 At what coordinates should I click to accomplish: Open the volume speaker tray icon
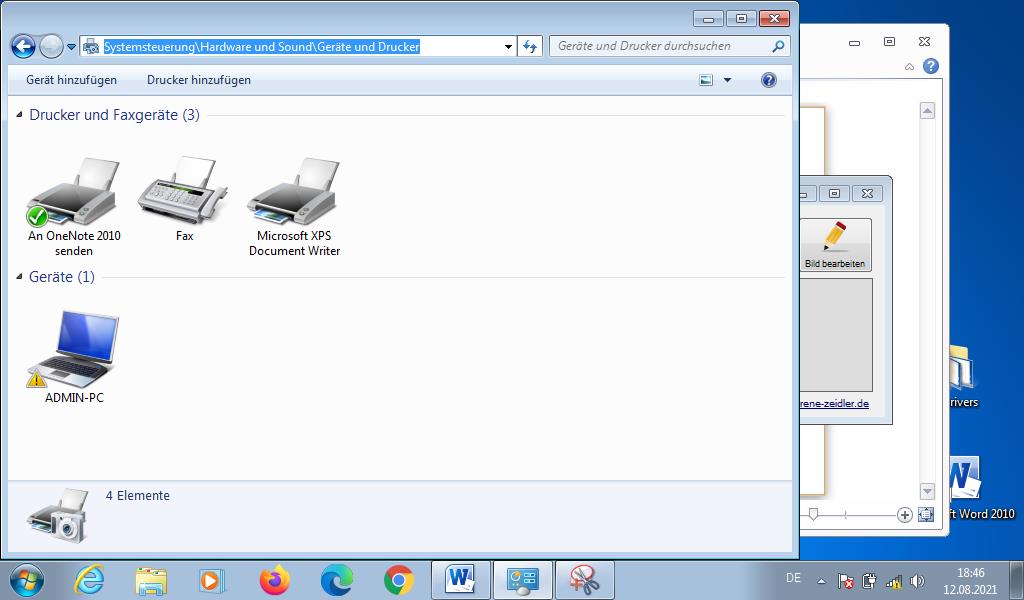(917, 580)
